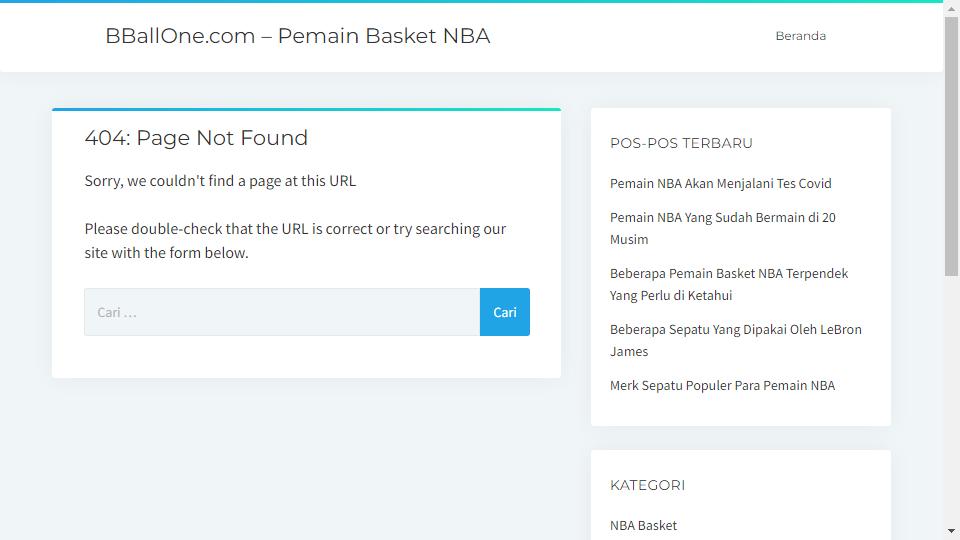View Merk Sepatu Populer Para Pemain NBA
Viewport: 960px width, 540px height.
(x=722, y=386)
